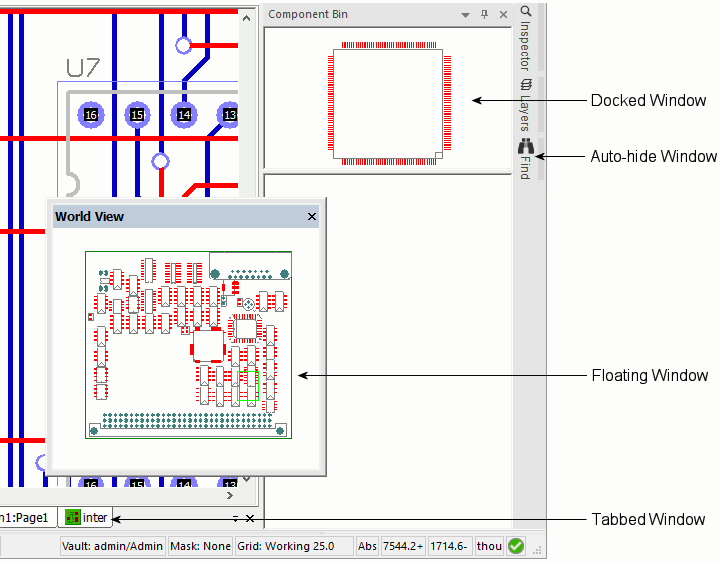Viewport: 721px width, 562px height.
Task: Click the horizontal scrollbar right arrow
Action: (x=231, y=495)
